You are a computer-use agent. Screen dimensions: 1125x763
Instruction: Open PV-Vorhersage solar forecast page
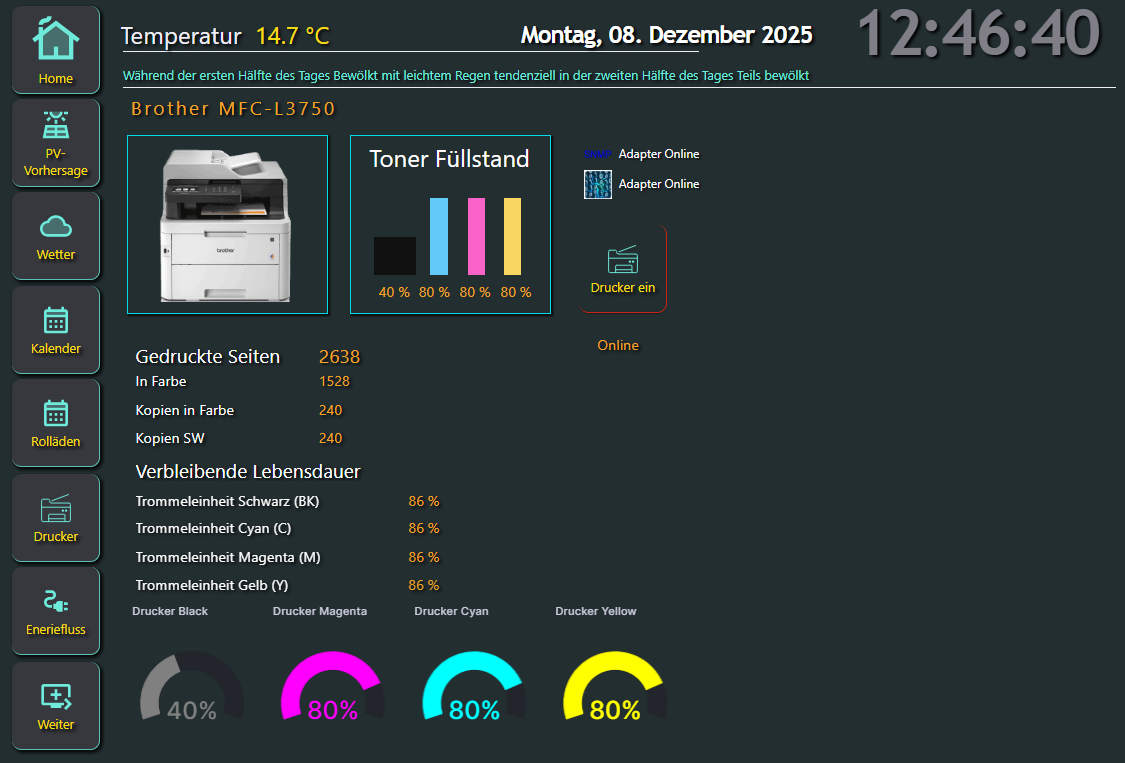click(x=55, y=143)
